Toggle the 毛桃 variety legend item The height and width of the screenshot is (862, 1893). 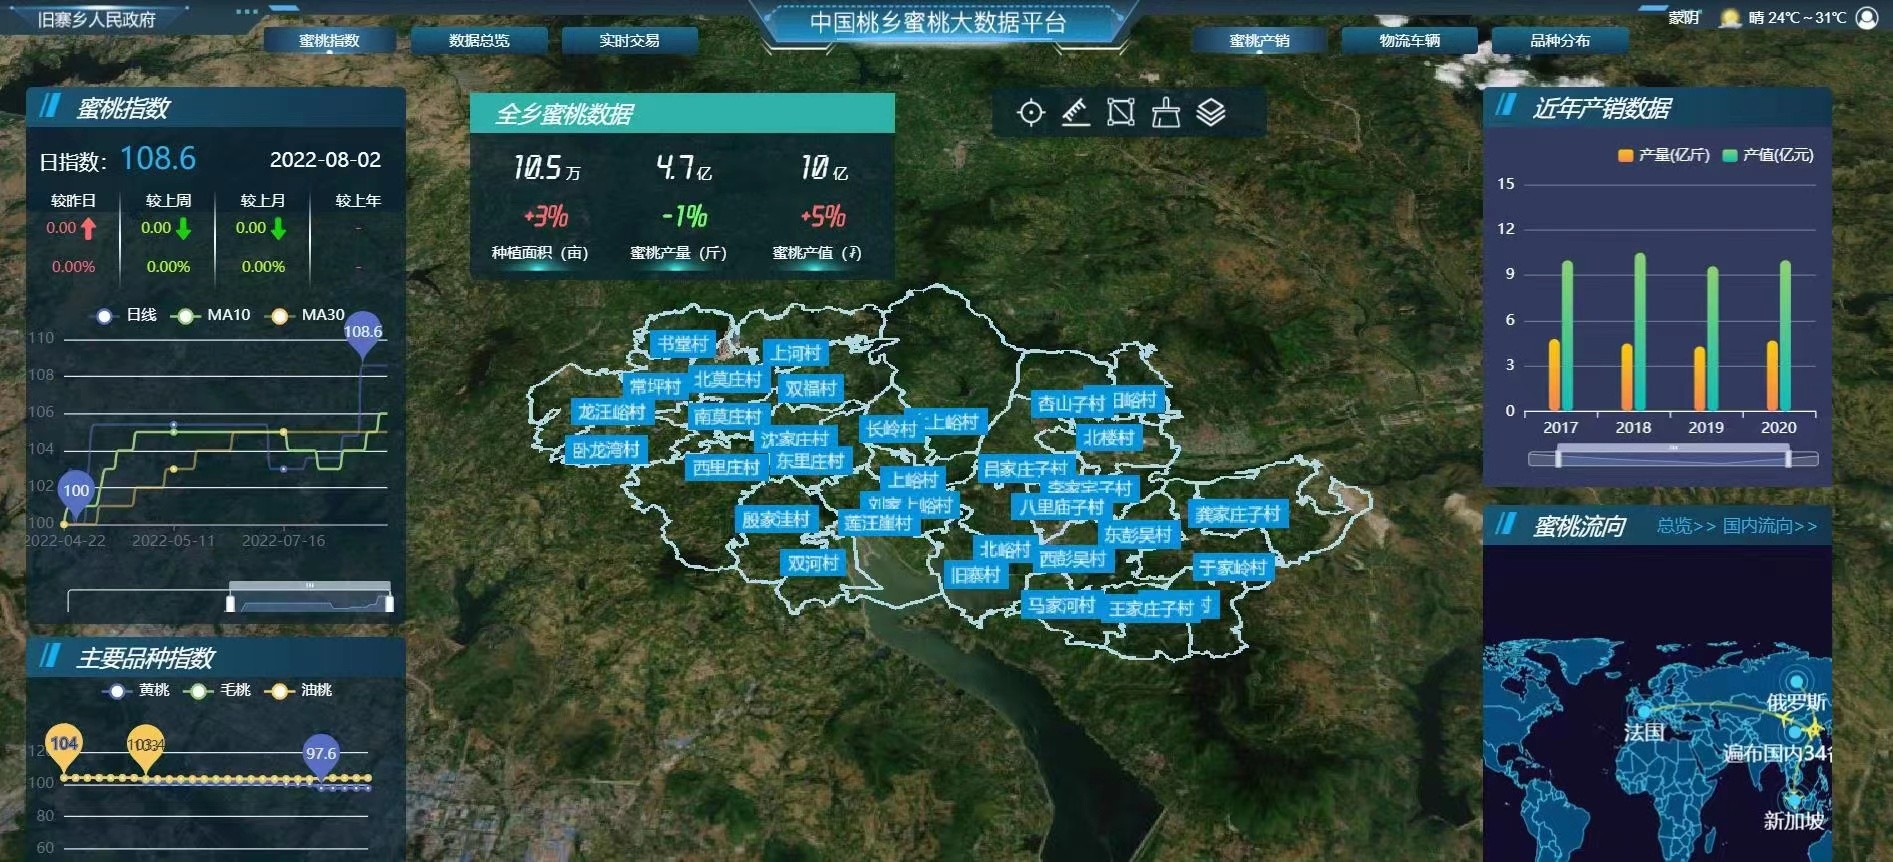click(x=222, y=690)
